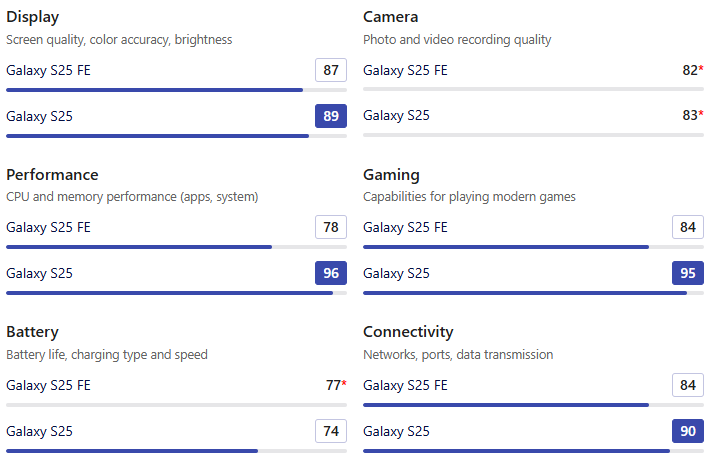
Task: Click the Connectivity section heading
Action: 408,332
